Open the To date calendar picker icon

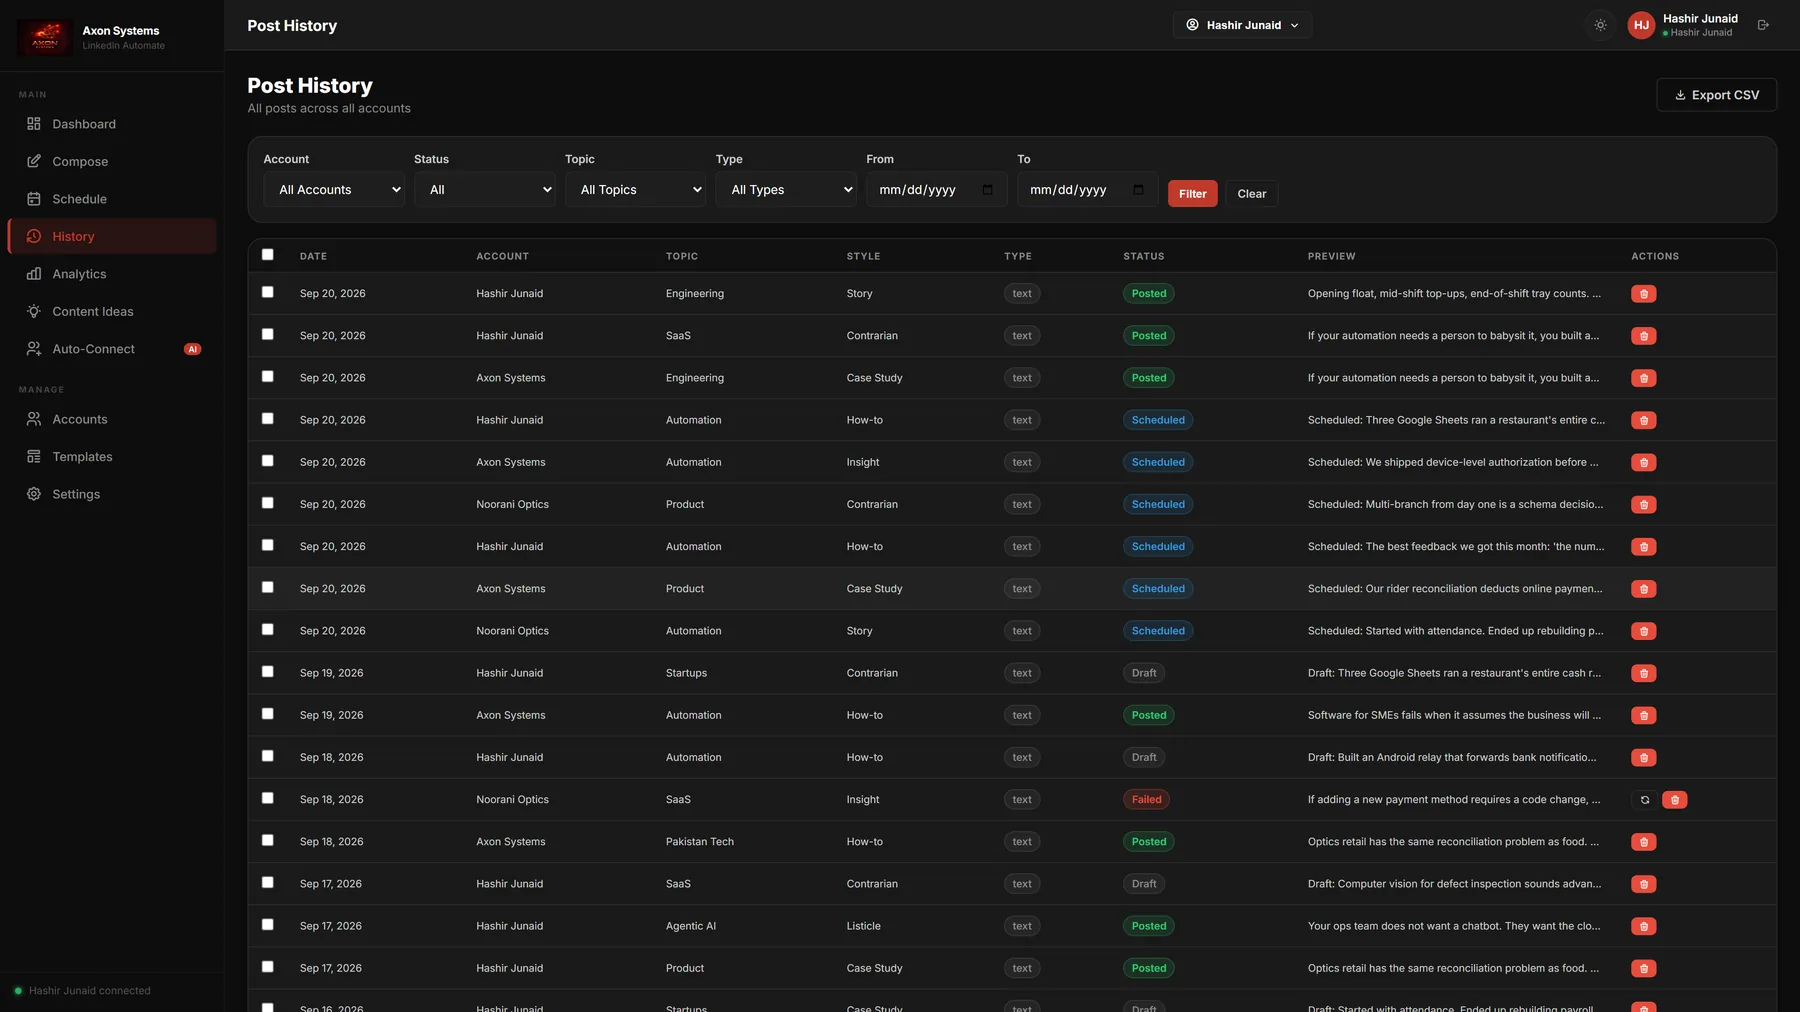[x=1138, y=190]
